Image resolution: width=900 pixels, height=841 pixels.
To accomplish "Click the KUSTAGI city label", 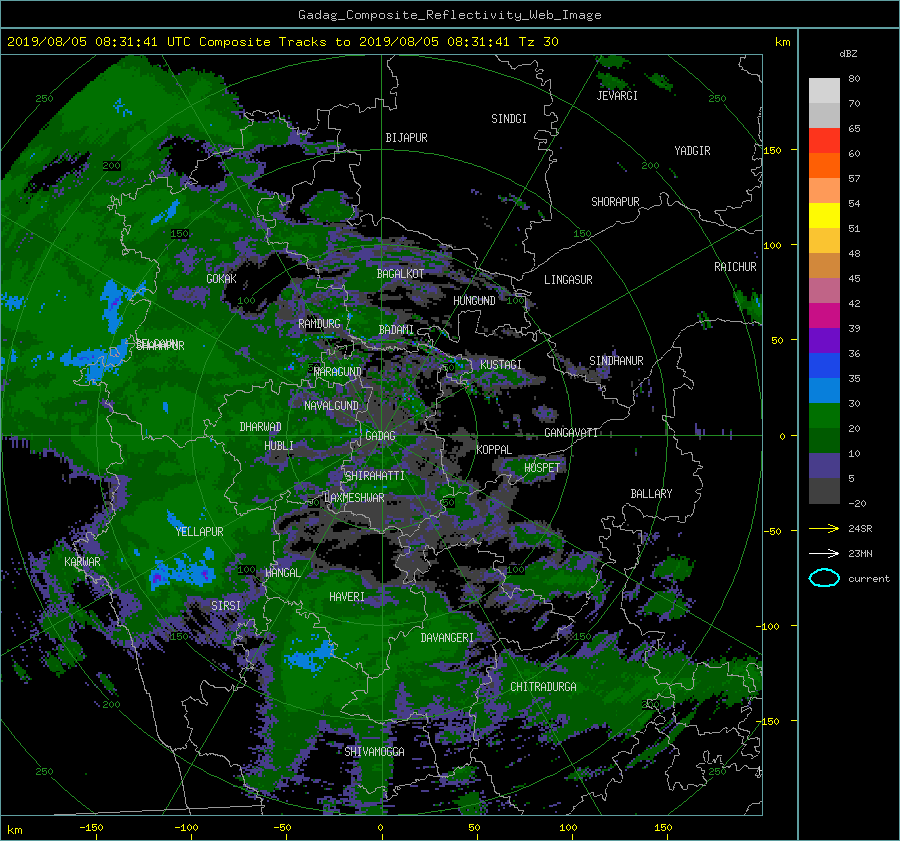I will click(501, 365).
